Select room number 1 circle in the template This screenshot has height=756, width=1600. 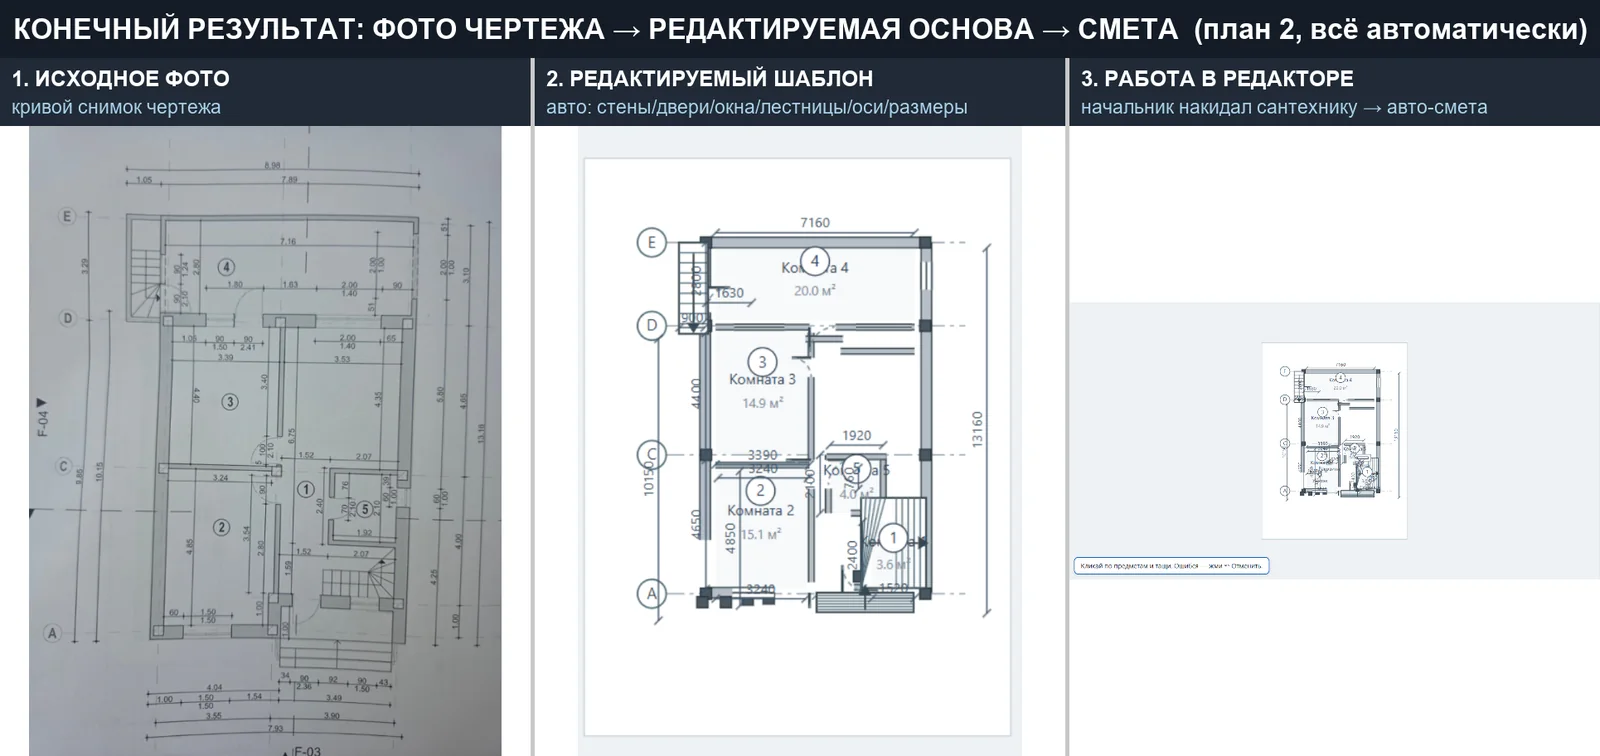click(893, 538)
